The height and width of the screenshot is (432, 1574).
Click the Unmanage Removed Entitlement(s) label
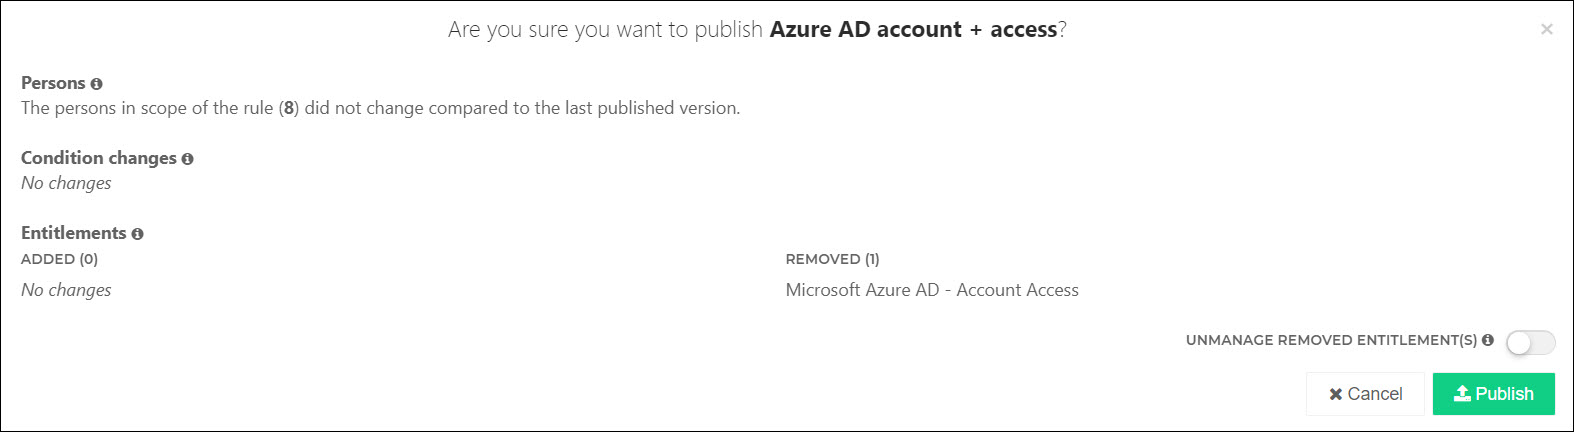pyautogui.click(x=1331, y=340)
